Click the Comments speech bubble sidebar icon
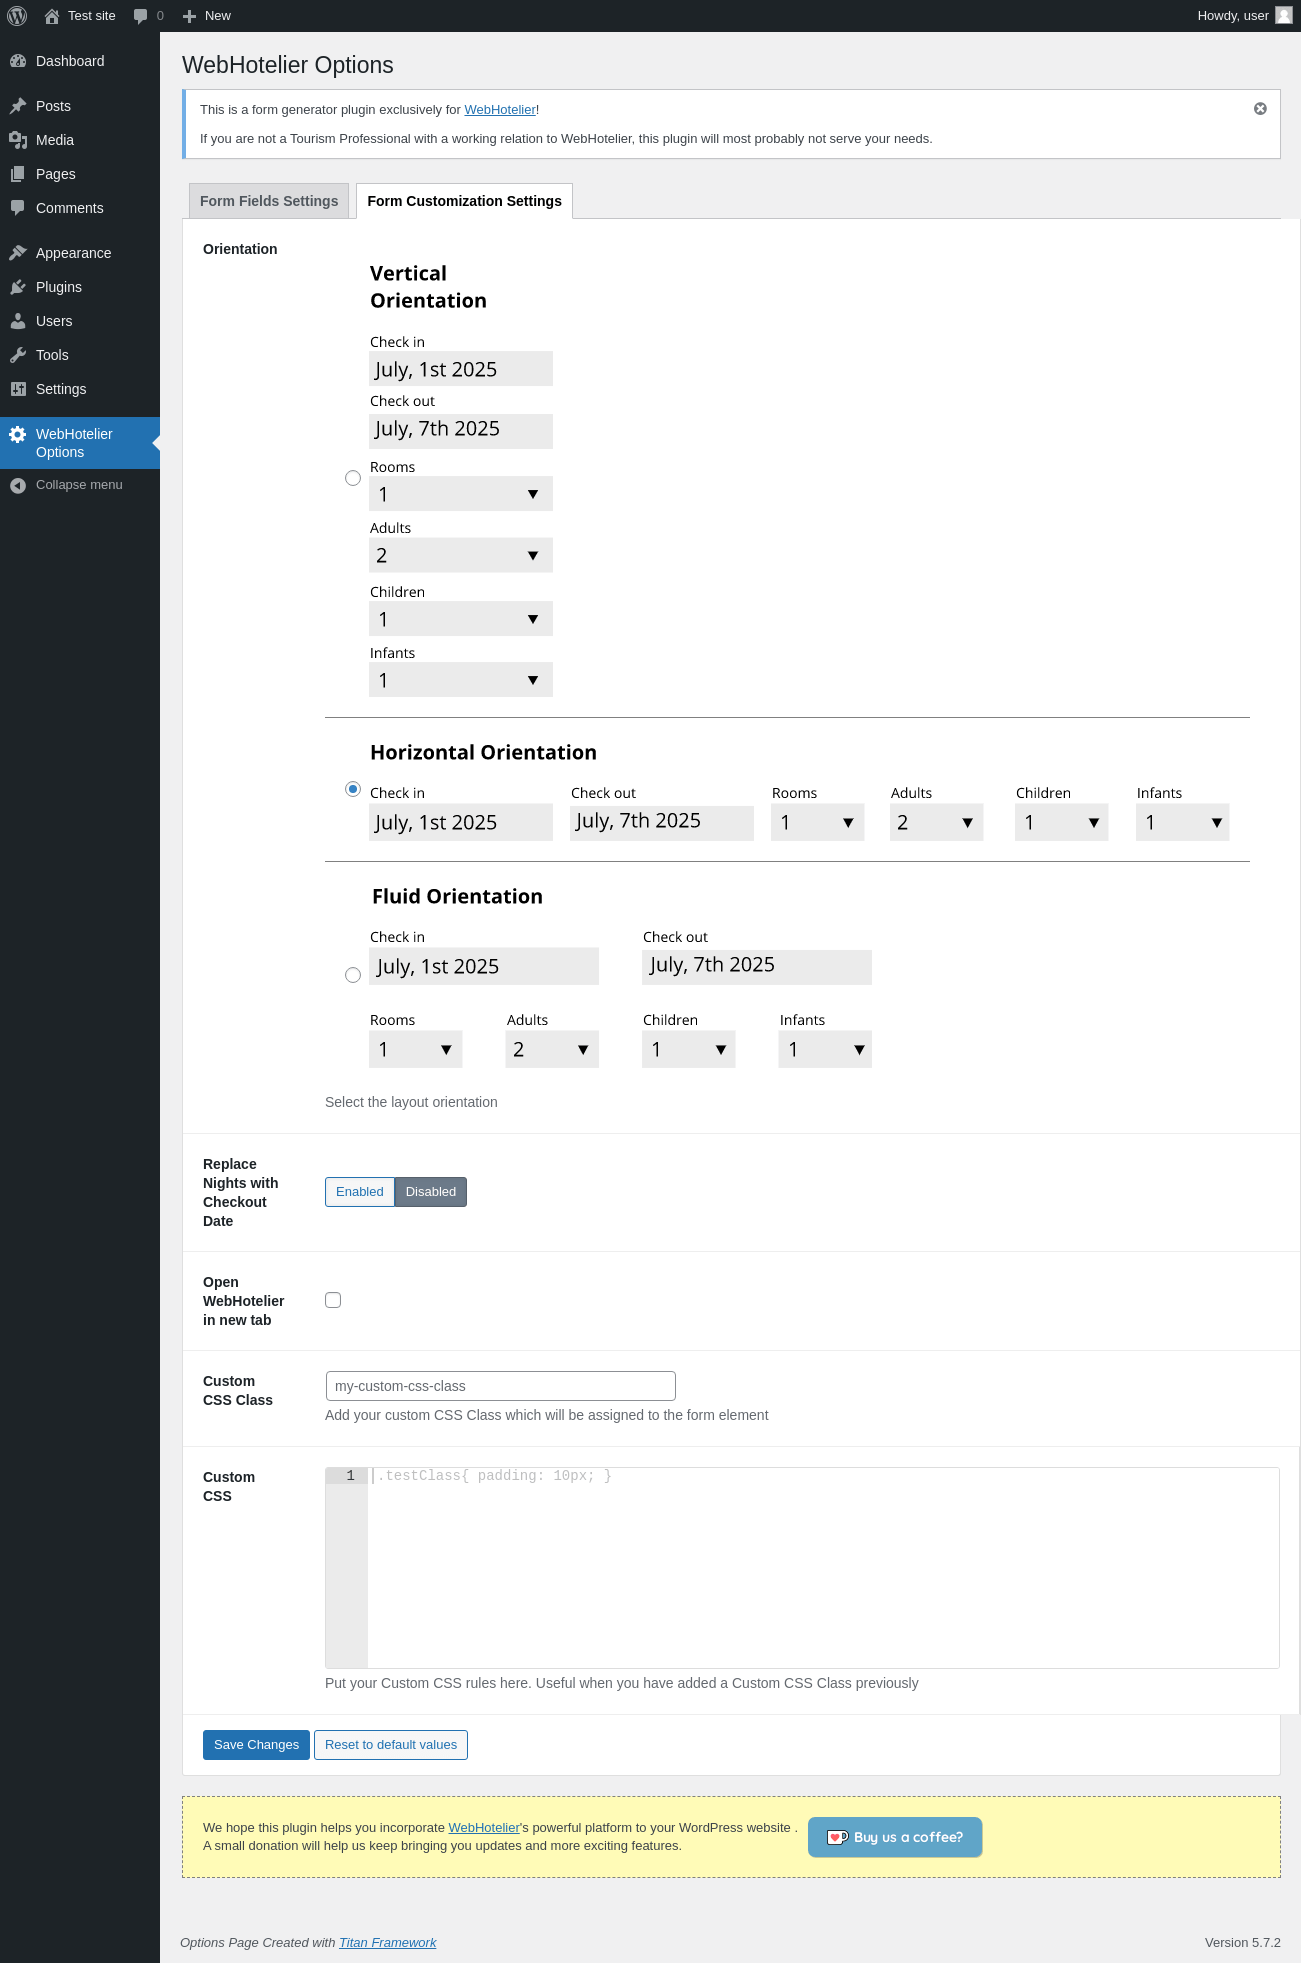Viewport: 1301px width, 1963px height. pyautogui.click(x=18, y=208)
